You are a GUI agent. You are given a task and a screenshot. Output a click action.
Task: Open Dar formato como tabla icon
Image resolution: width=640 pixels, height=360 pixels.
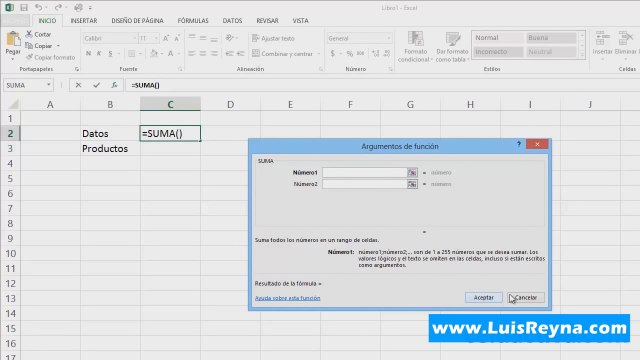452,39
